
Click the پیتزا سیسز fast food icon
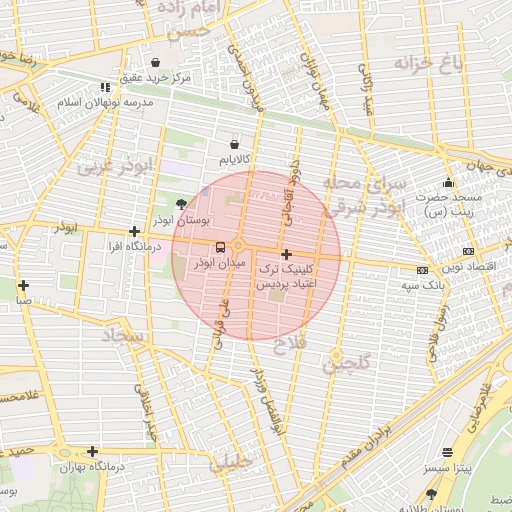click(x=447, y=453)
